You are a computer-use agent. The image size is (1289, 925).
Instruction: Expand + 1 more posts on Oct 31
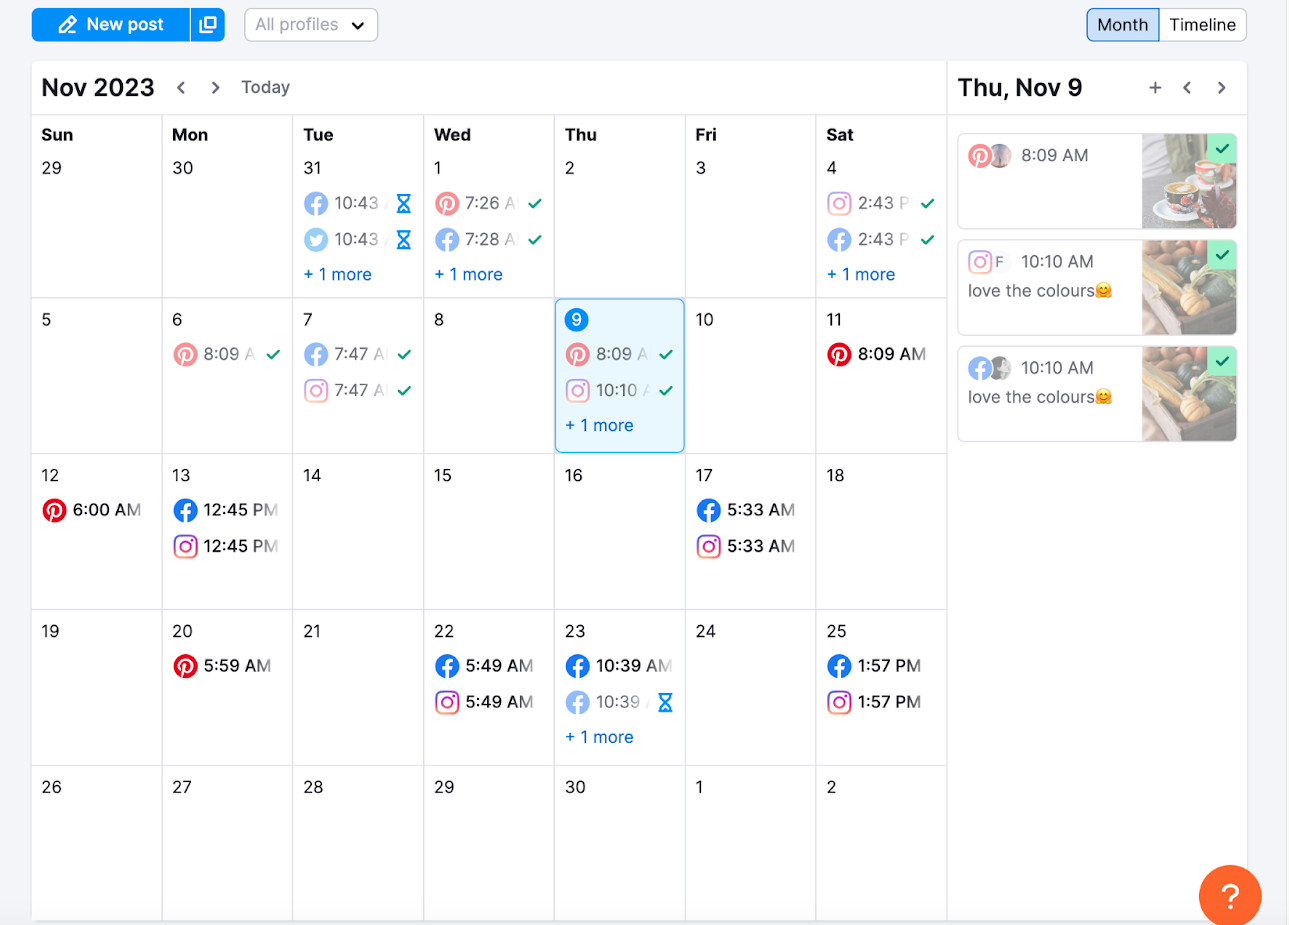tap(337, 274)
